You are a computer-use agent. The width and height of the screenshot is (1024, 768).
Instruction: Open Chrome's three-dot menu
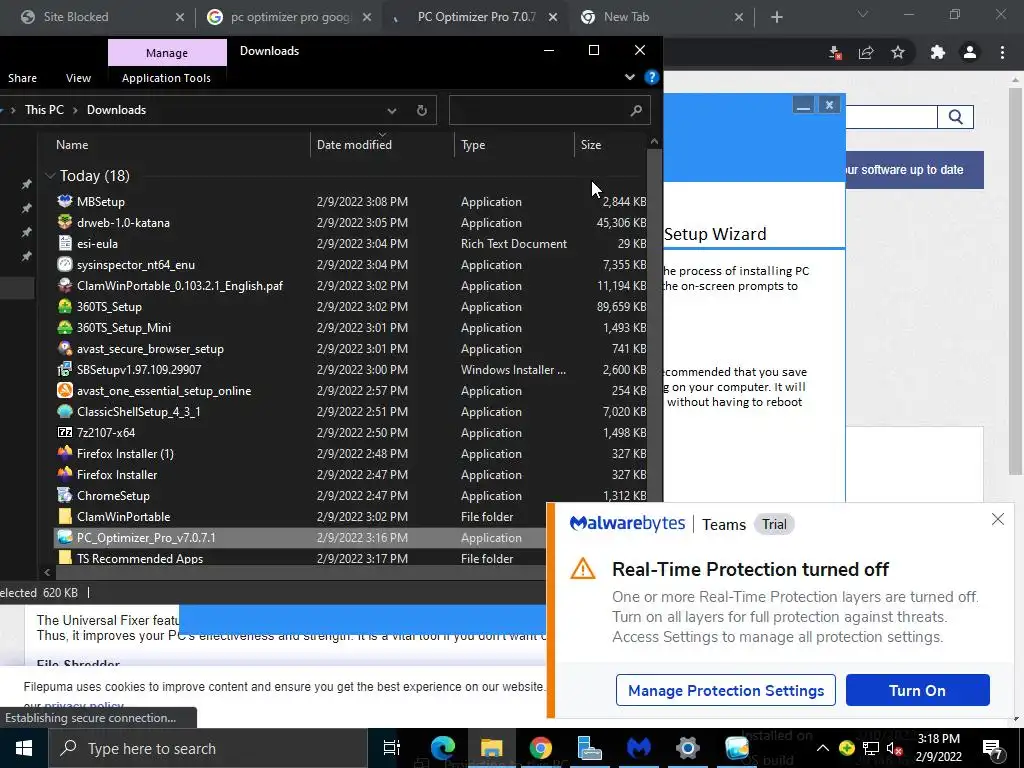click(x=1002, y=52)
